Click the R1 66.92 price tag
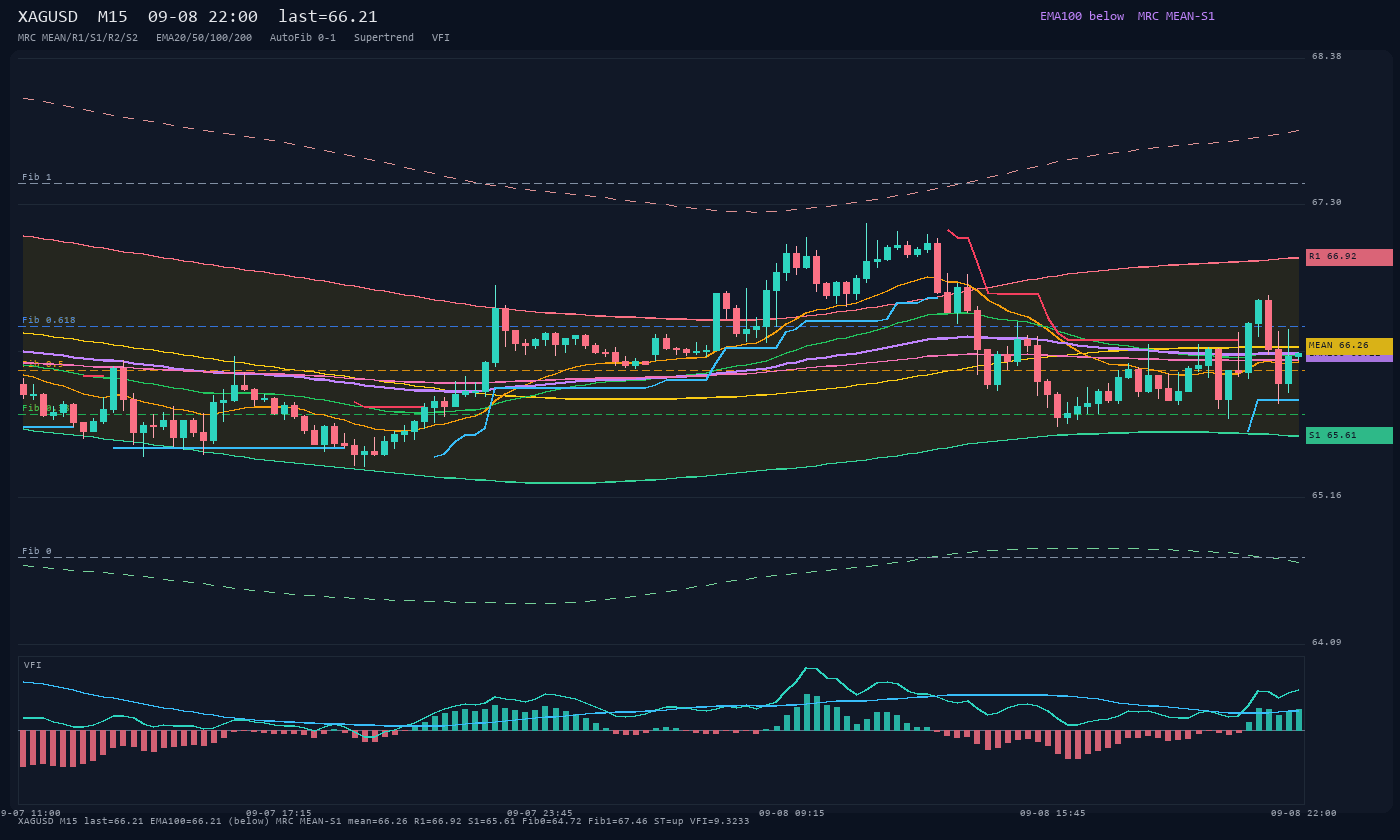The height and width of the screenshot is (840, 1400). coord(1349,257)
